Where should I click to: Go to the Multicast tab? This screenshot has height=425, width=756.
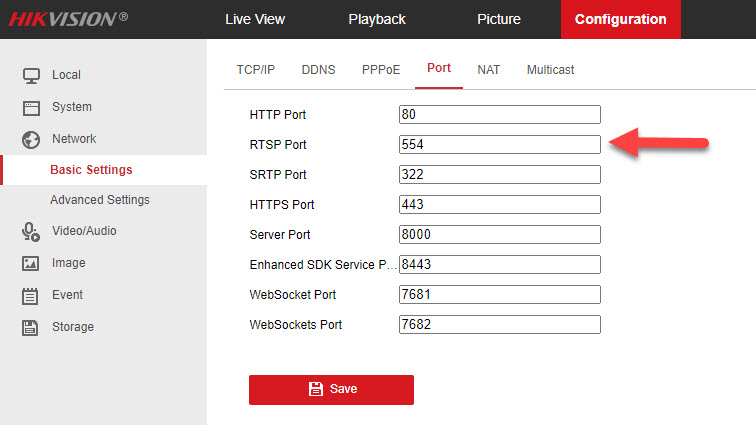[x=550, y=70]
